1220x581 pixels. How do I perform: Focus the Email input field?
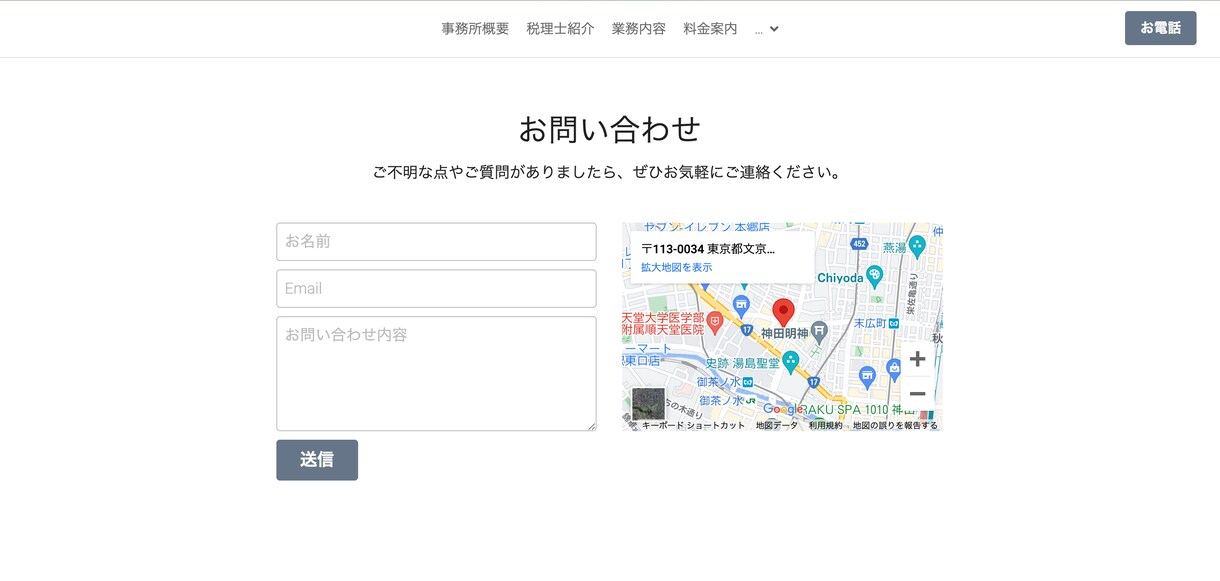point(436,289)
